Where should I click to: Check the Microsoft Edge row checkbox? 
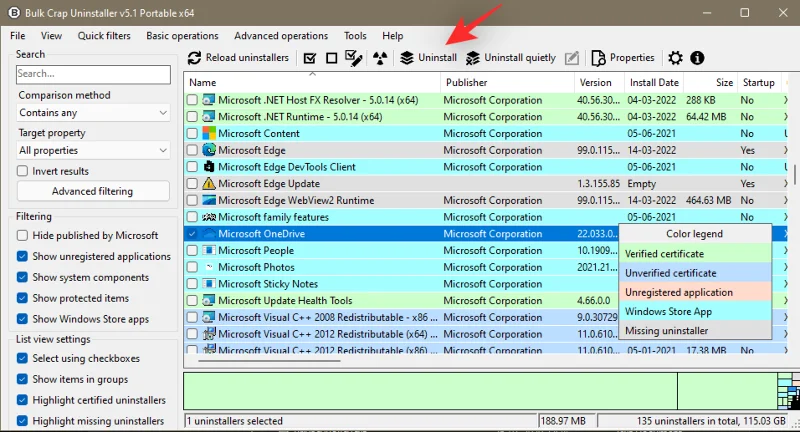tap(192, 150)
